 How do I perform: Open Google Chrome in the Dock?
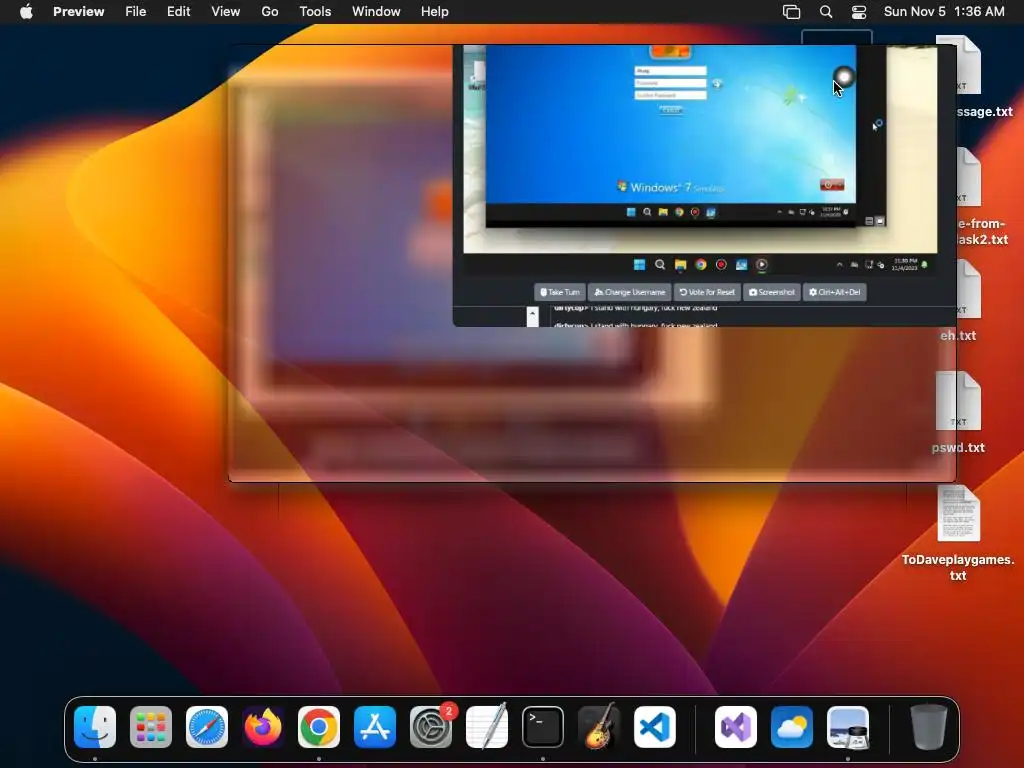click(x=319, y=727)
